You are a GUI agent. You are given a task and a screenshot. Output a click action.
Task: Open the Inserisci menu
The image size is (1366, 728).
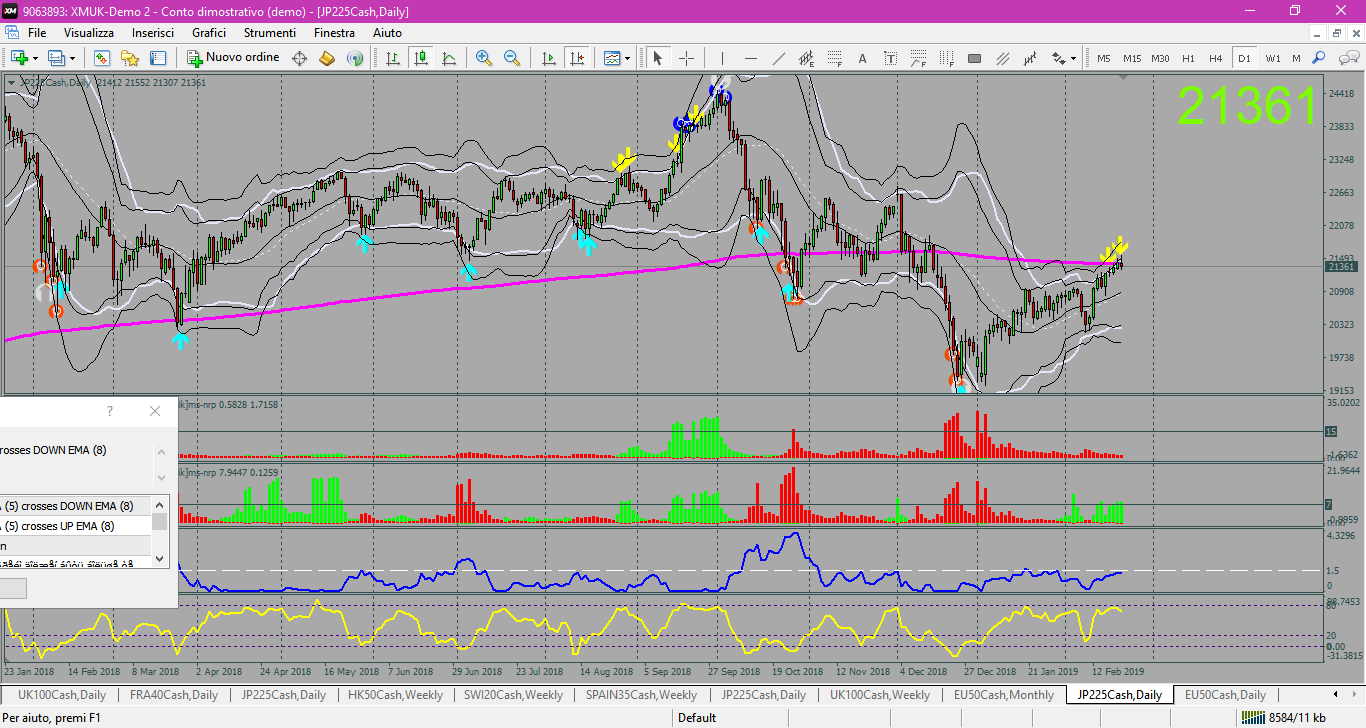coord(152,33)
